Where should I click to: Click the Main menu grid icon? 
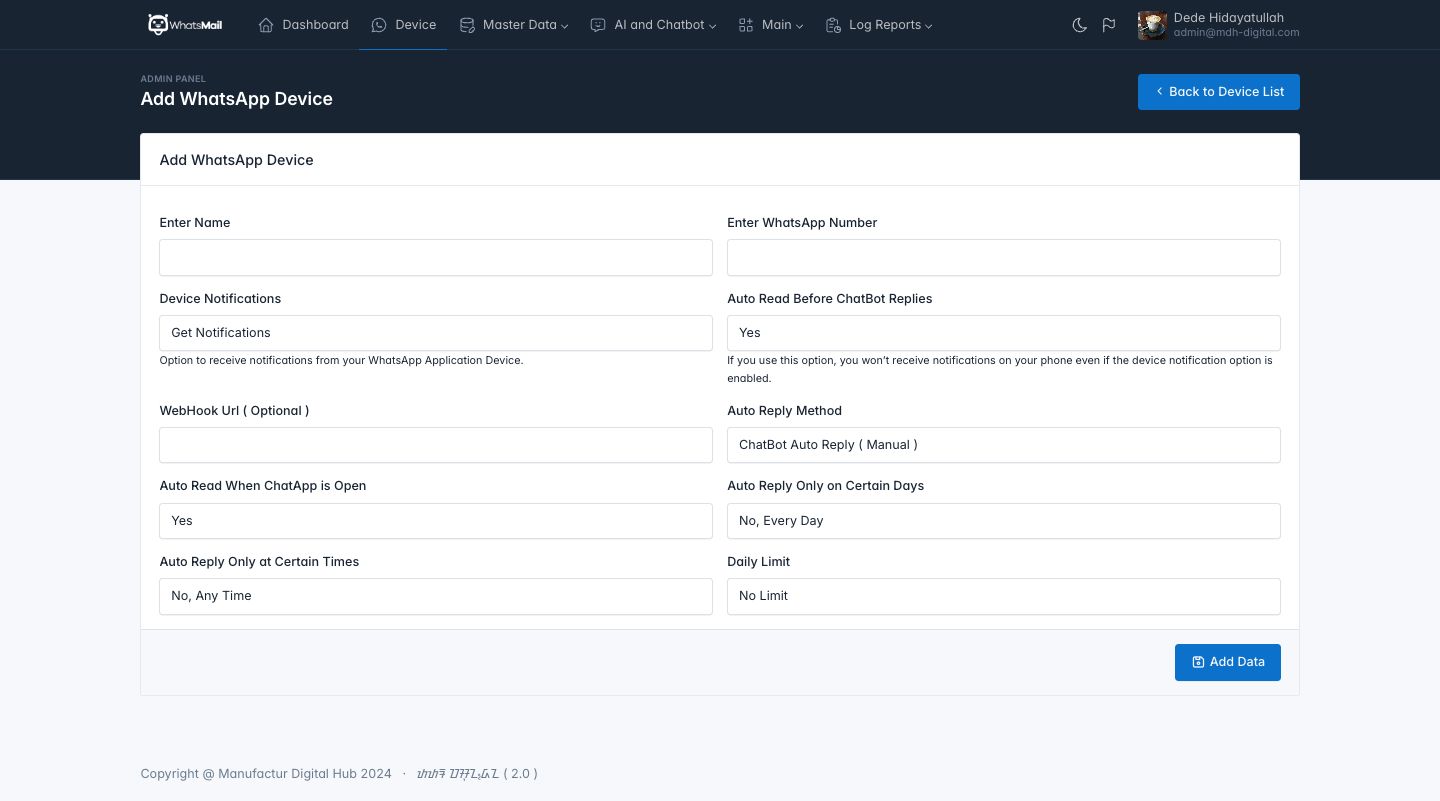[746, 25]
